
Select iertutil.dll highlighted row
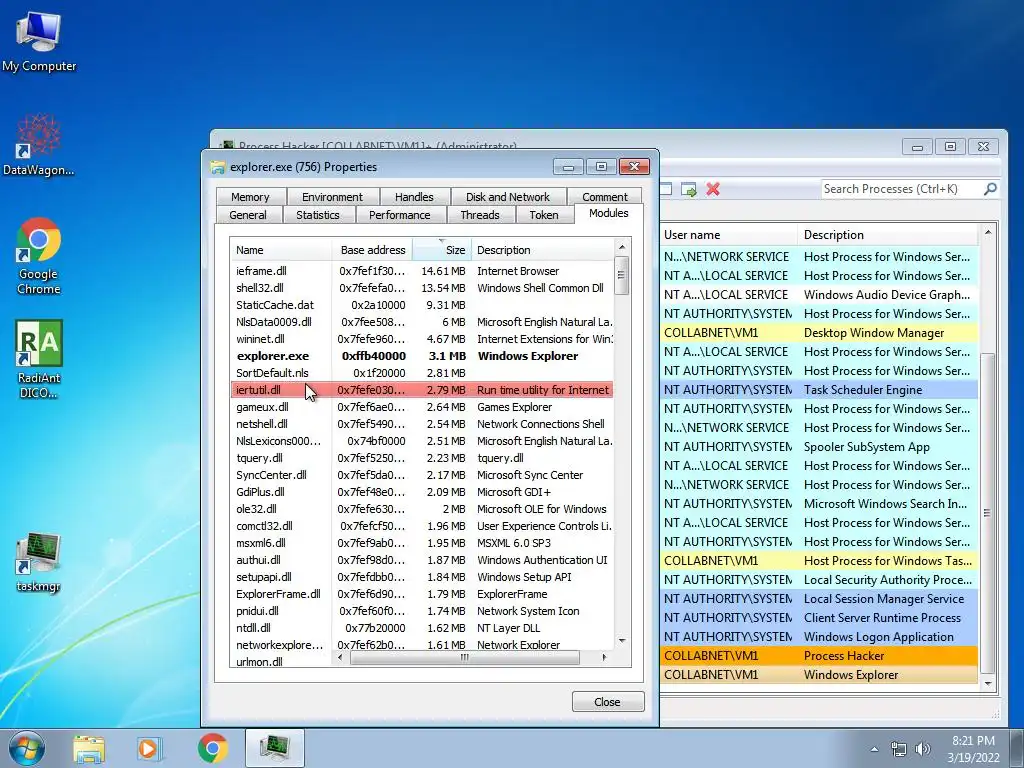[422, 390]
